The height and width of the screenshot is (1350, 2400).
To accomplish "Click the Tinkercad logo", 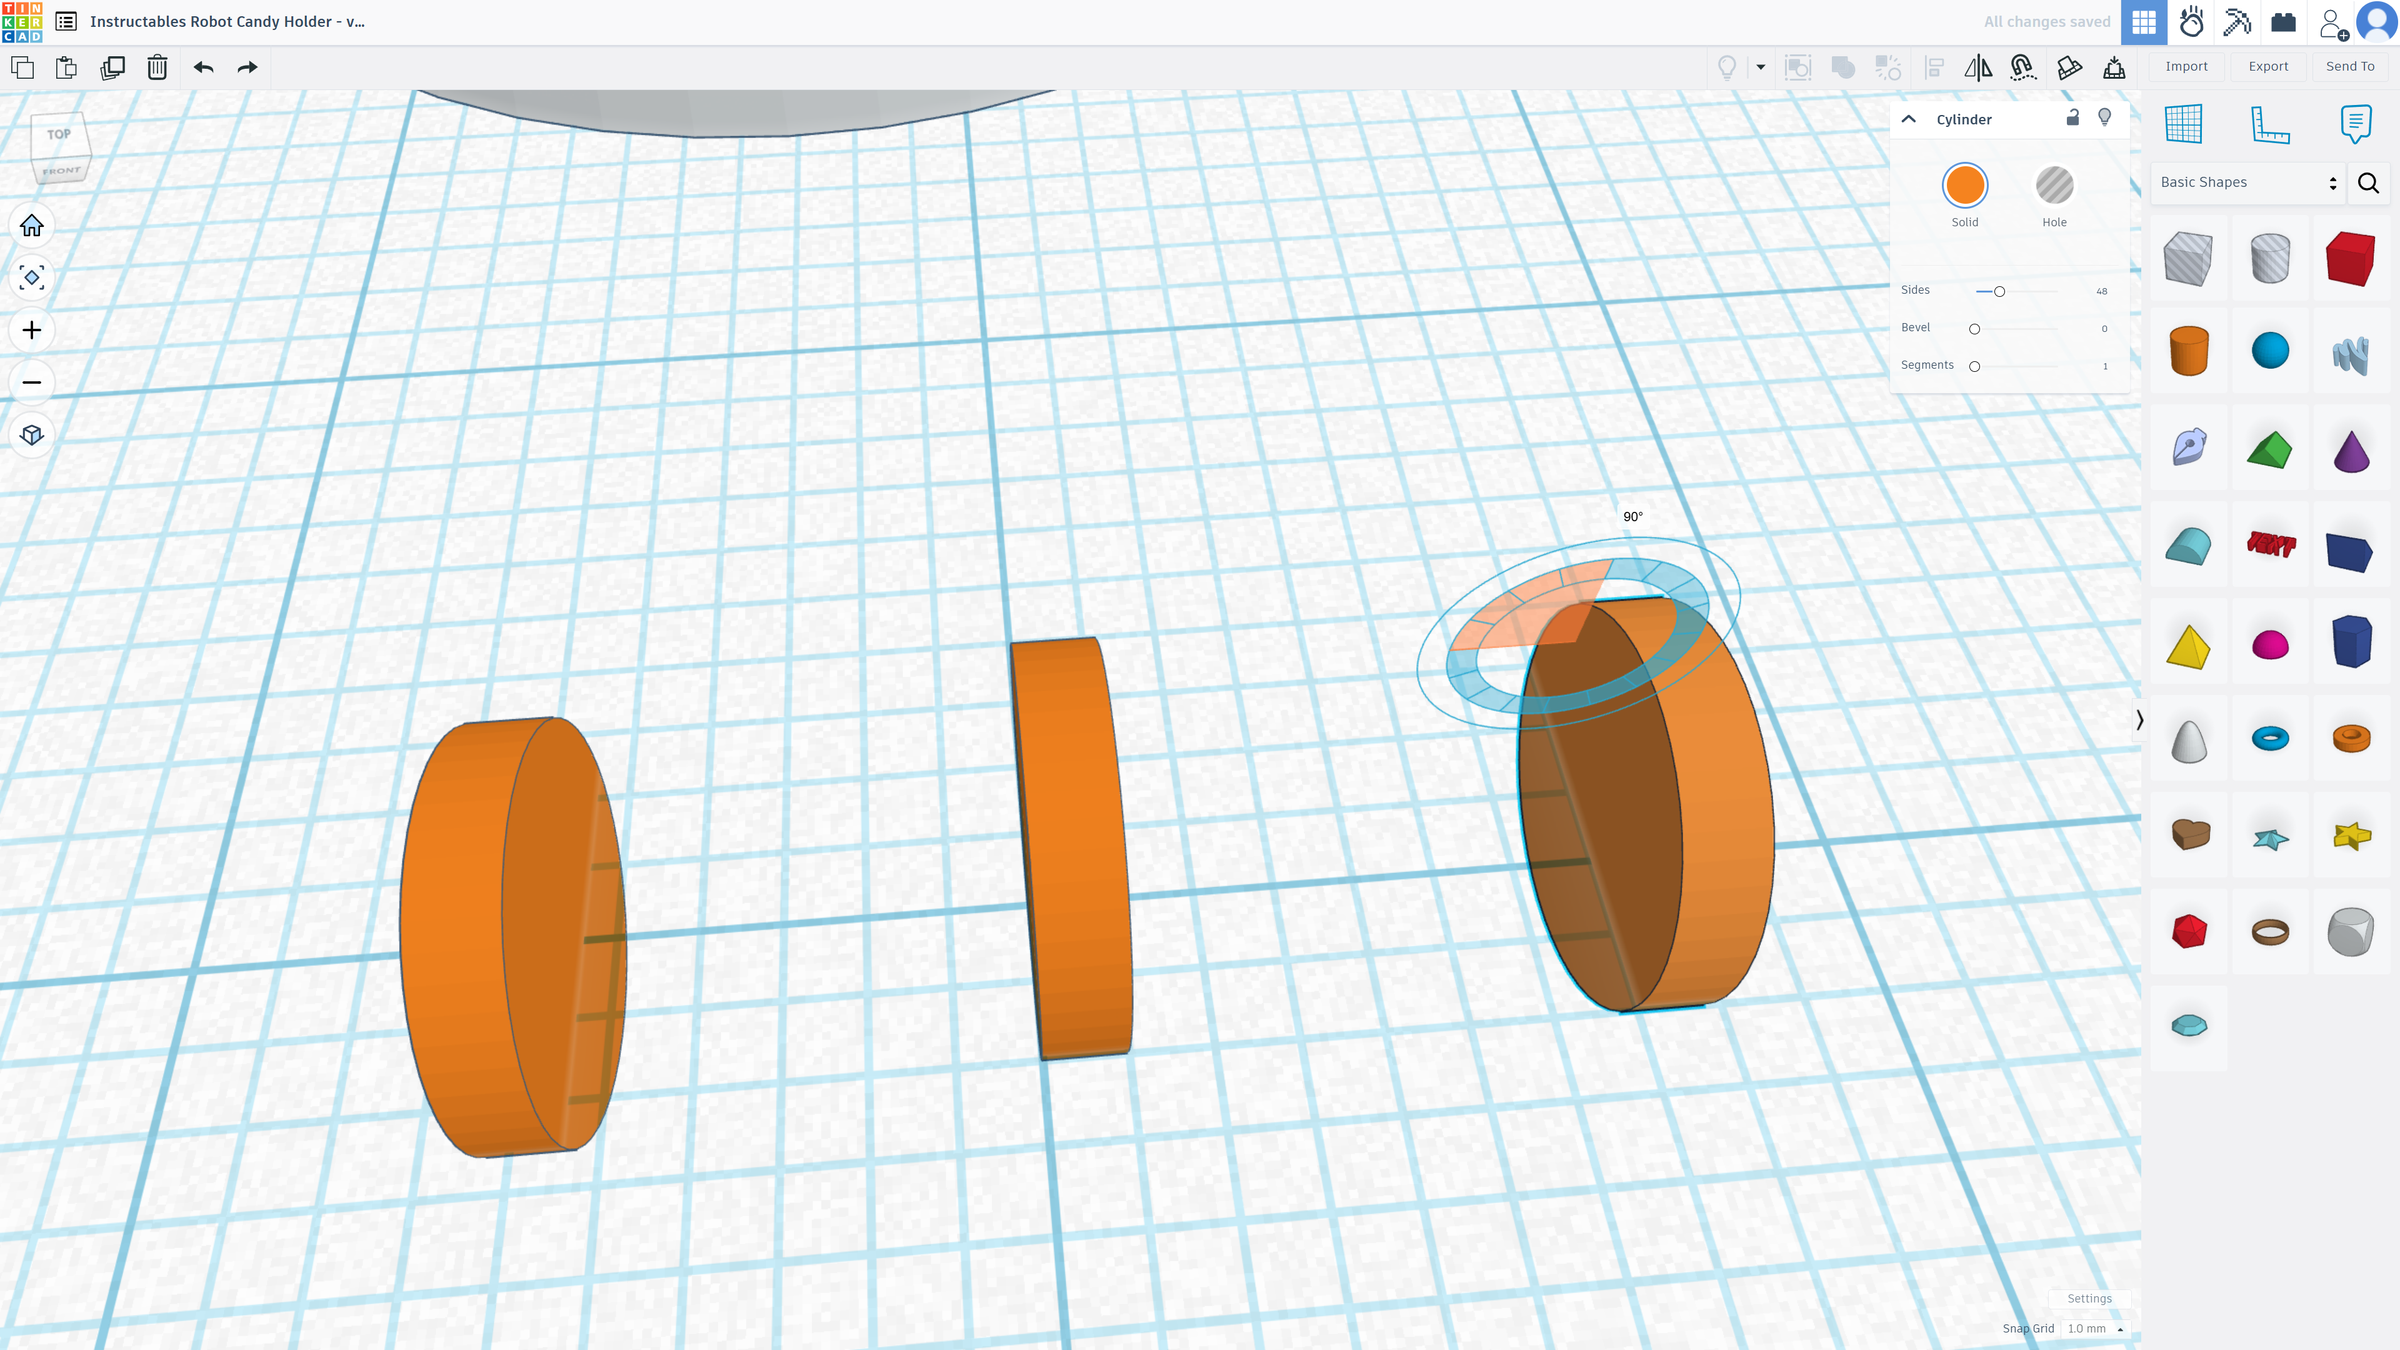I will (22, 22).
